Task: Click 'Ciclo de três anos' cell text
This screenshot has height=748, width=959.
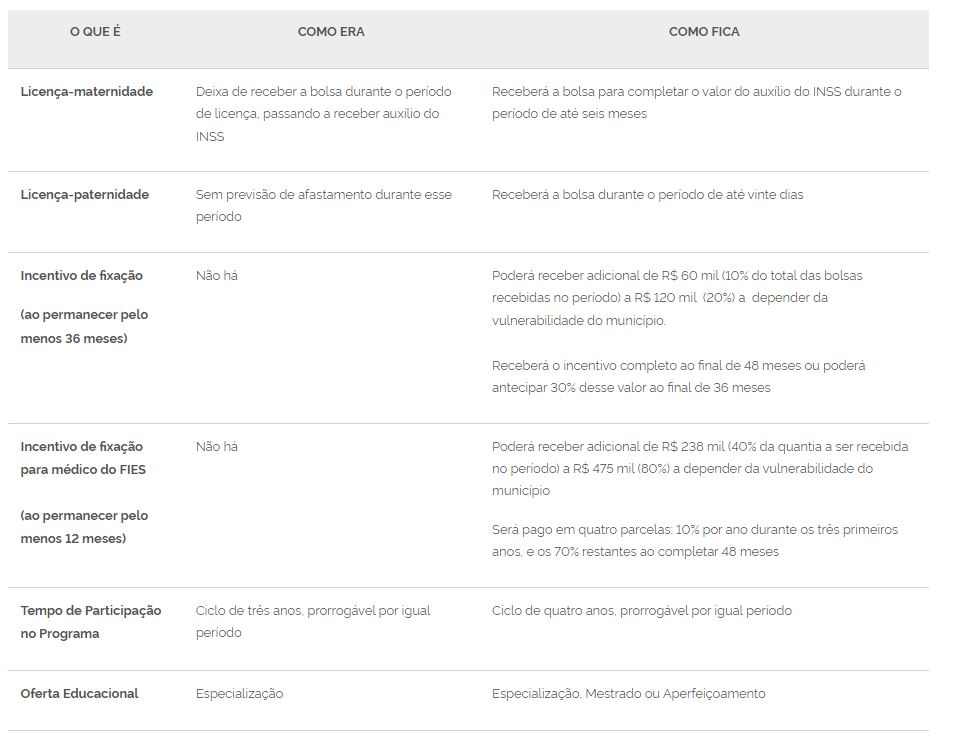Action: tap(313, 621)
